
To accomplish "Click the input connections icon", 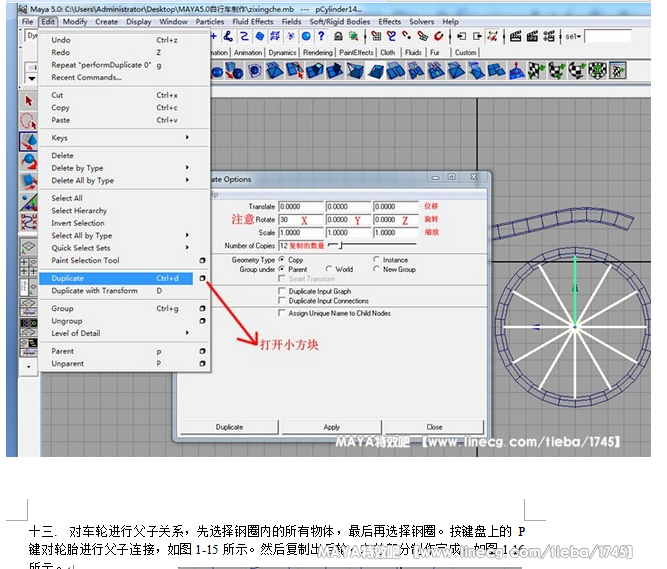I will point(461,37).
